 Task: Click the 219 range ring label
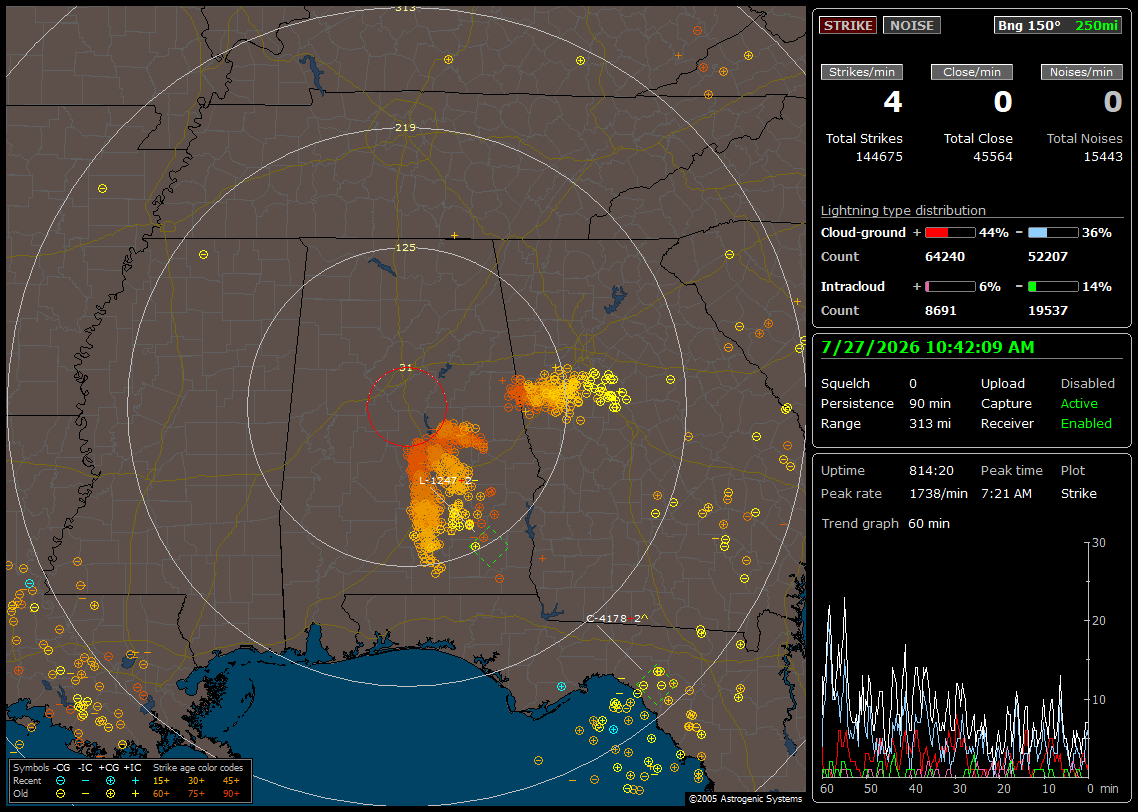(x=405, y=128)
